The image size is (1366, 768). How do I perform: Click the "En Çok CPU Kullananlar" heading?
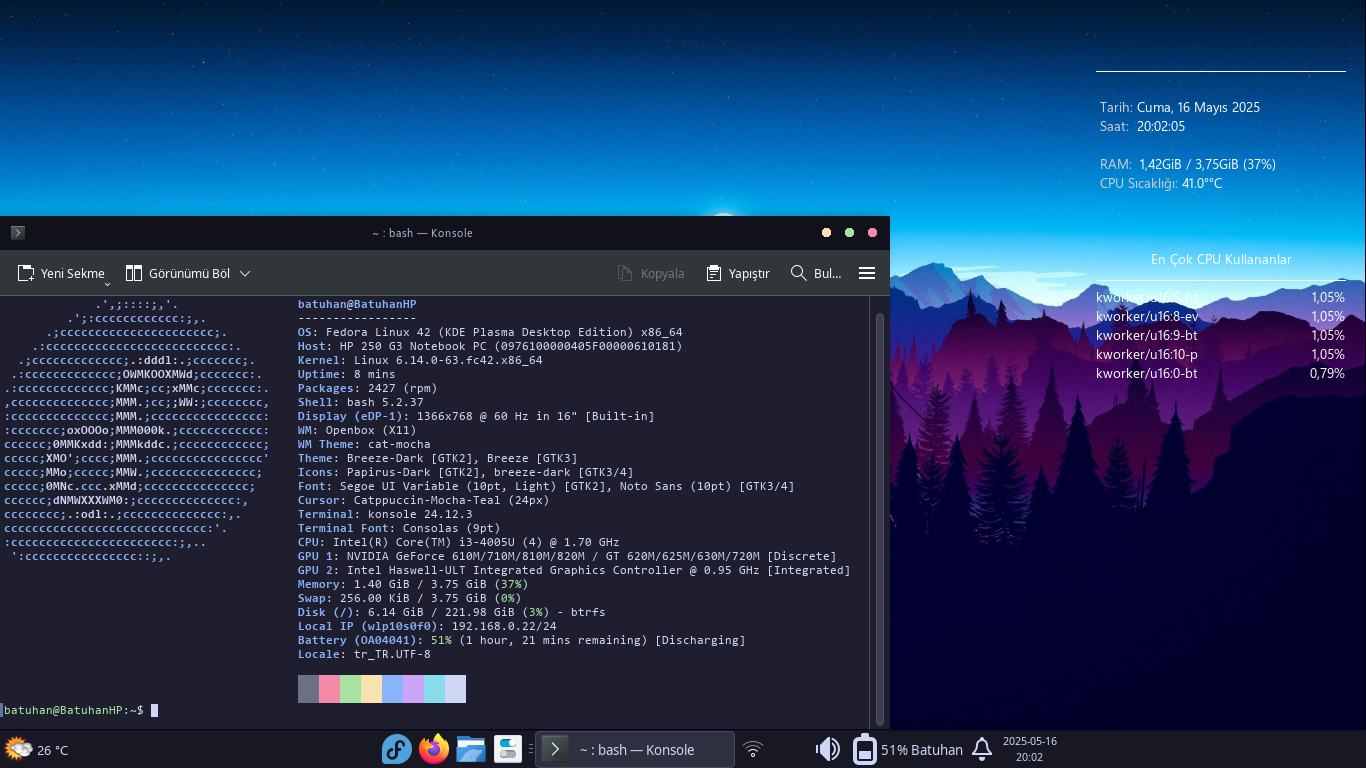point(1221,259)
